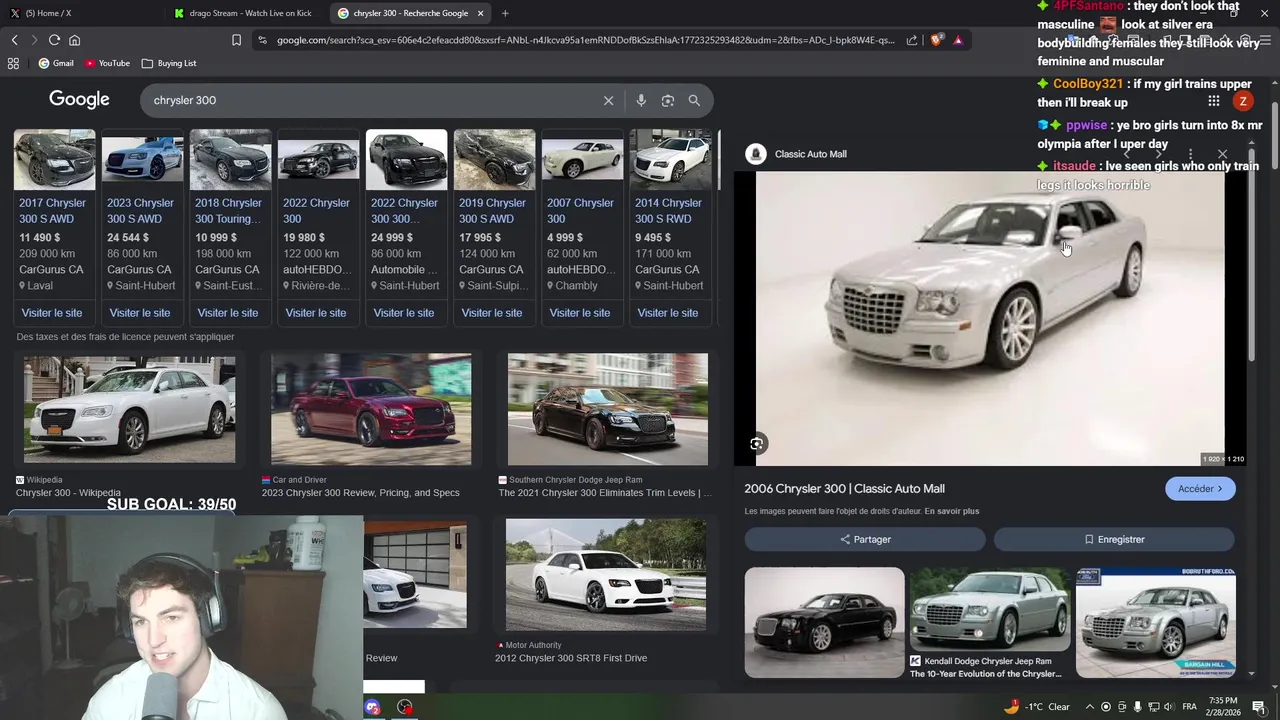The image size is (1280, 720).
Task: Open Motor Authority 2012 SRT8 image
Action: 606,574
